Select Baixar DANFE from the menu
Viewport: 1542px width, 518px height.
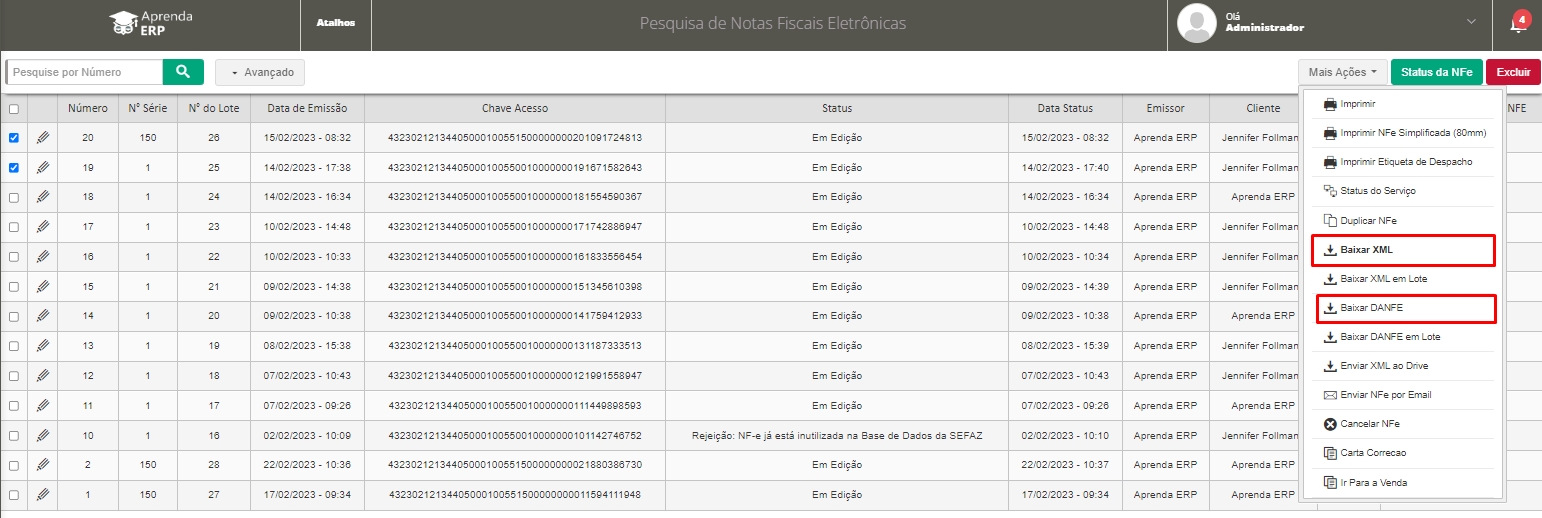(1403, 308)
